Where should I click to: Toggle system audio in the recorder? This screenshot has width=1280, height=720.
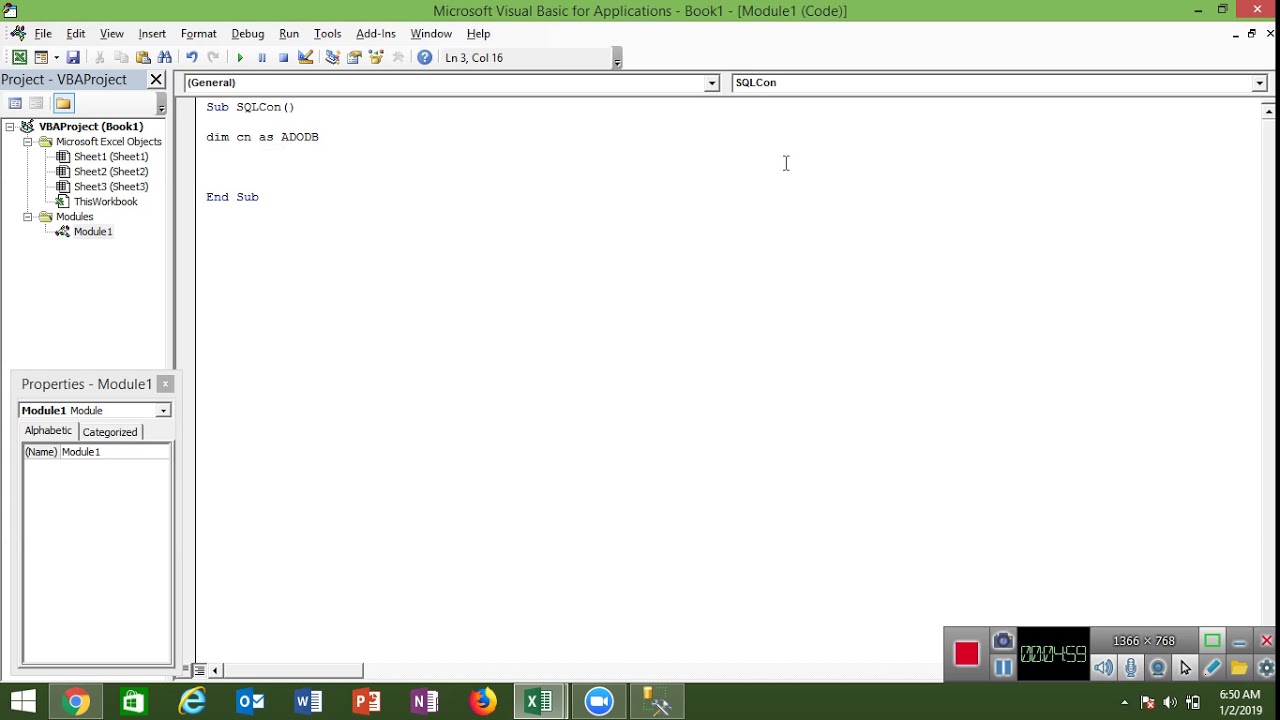coord(1103,668)
